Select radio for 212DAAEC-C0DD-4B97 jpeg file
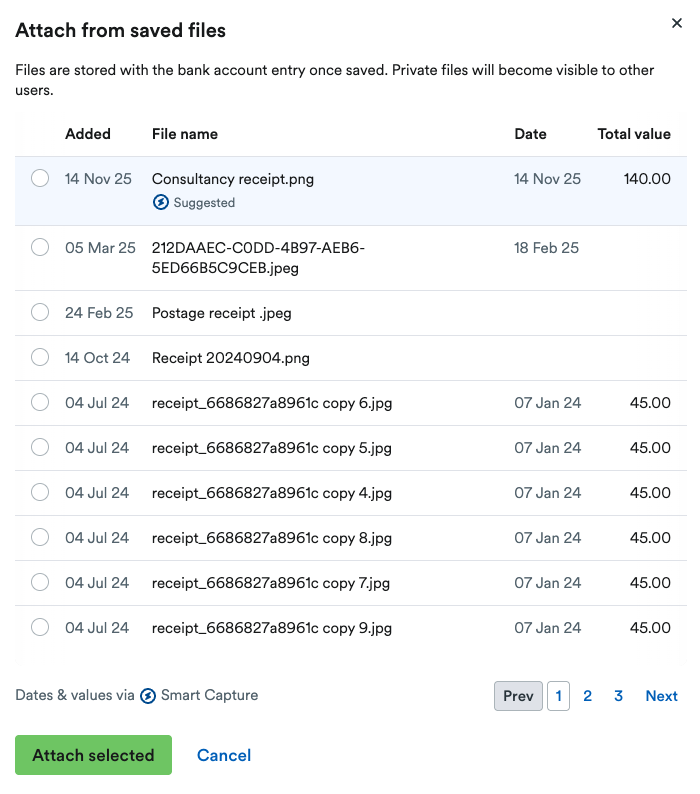The width and height of the screenshot is (700, 794). click(40, 247)
